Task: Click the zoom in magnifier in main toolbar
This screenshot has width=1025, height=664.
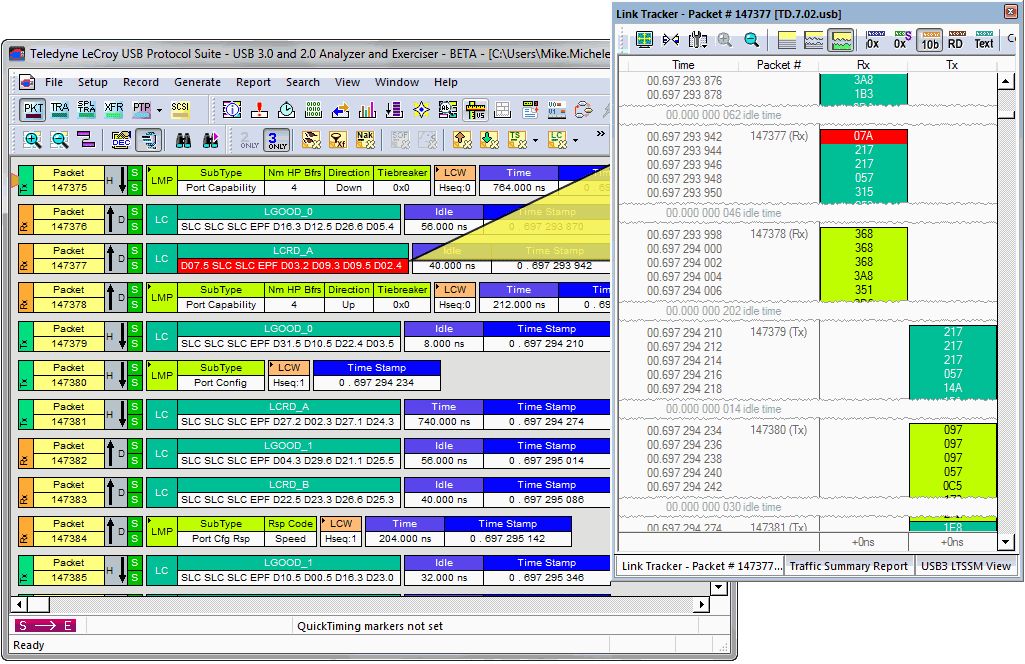Action: pos(32,140)
